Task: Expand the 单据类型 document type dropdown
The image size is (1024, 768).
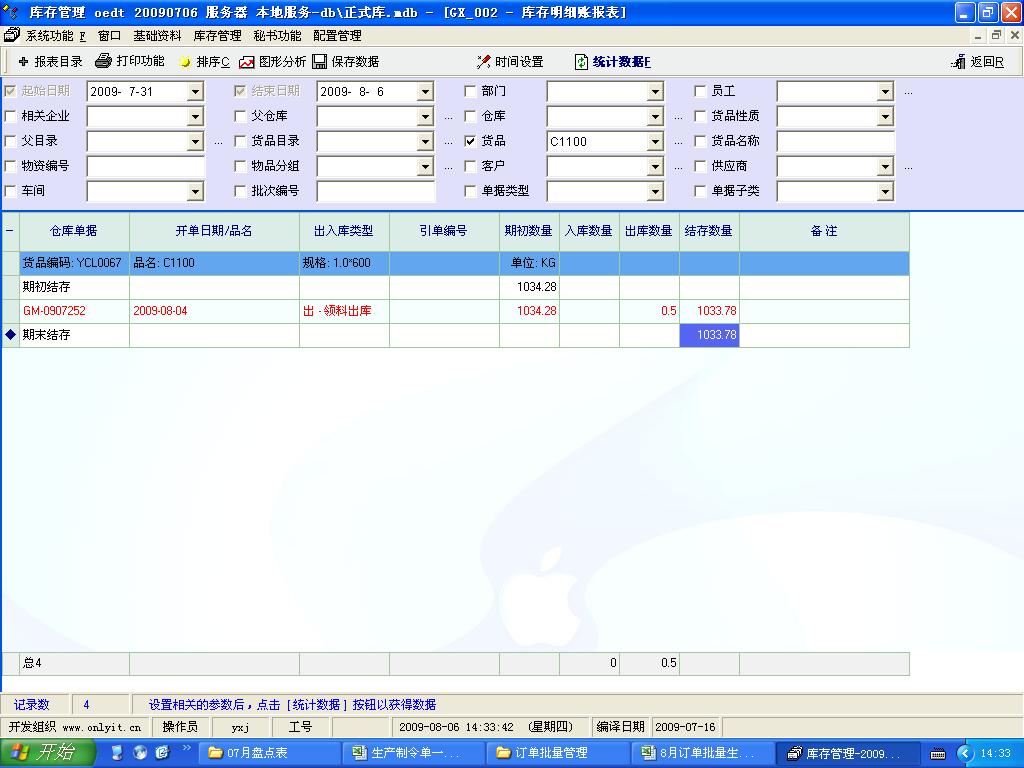Action: (655, 191)
